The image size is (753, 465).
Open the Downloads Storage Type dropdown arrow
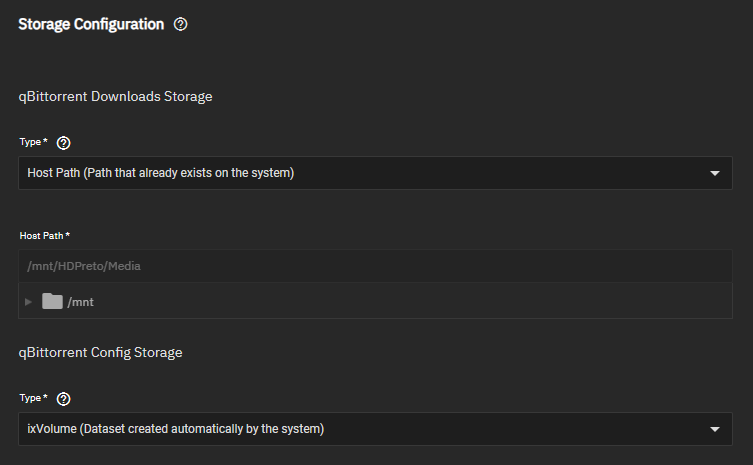tap(715, 173)
